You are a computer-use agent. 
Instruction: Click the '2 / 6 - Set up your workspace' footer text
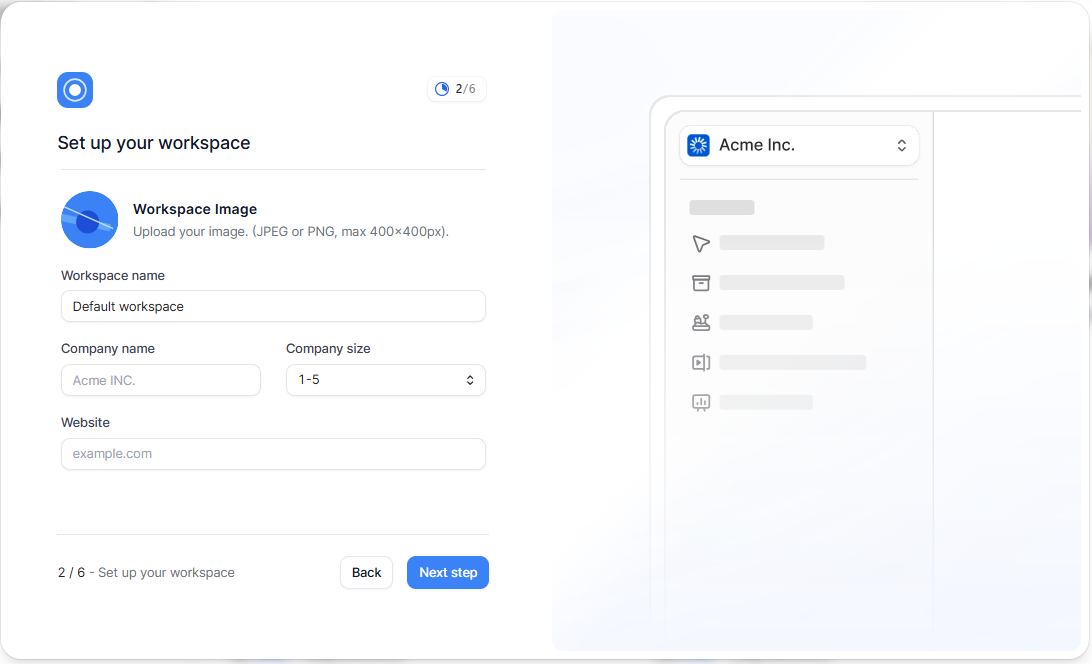coord(146,573)
